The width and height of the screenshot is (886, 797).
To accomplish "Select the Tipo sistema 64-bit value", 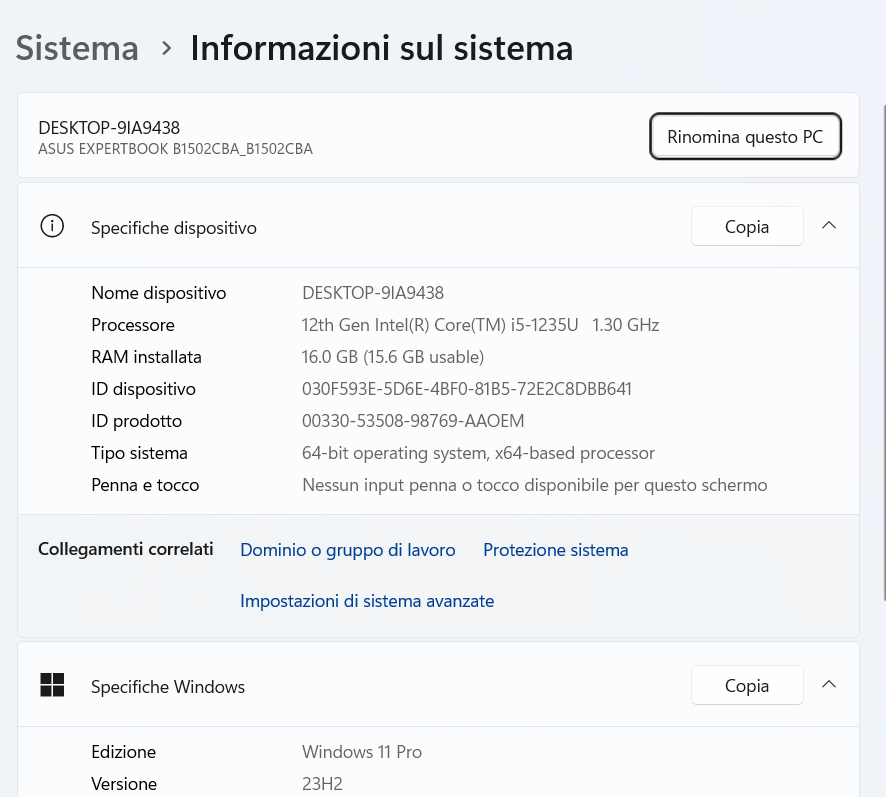I will pos(478,453).
